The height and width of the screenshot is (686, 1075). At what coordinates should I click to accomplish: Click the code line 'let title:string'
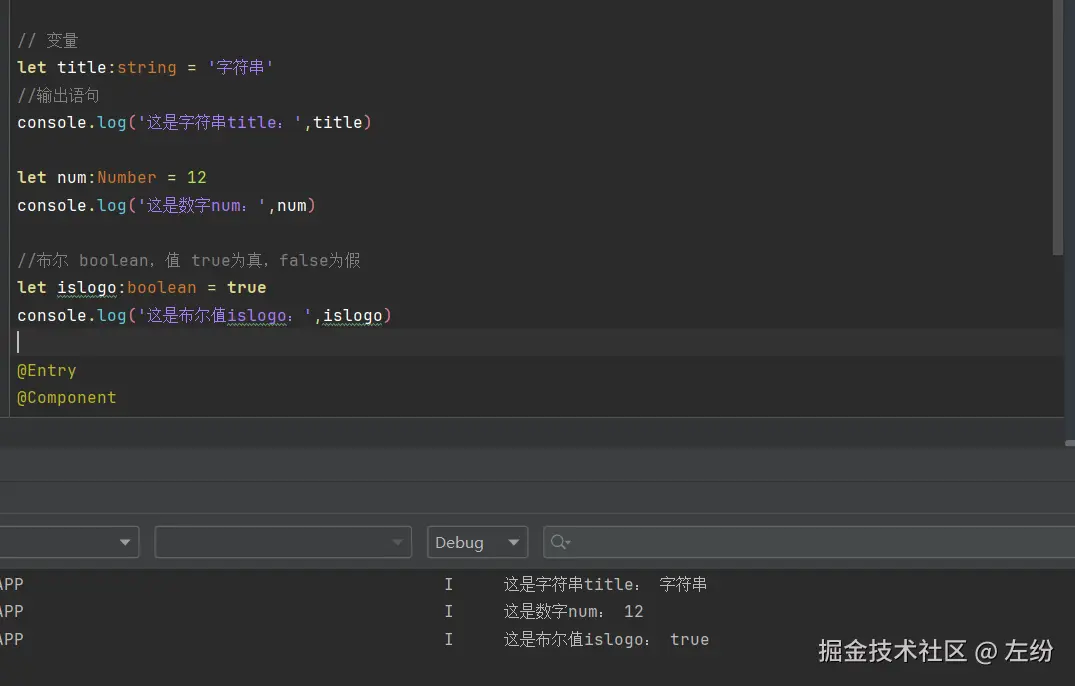145,67
